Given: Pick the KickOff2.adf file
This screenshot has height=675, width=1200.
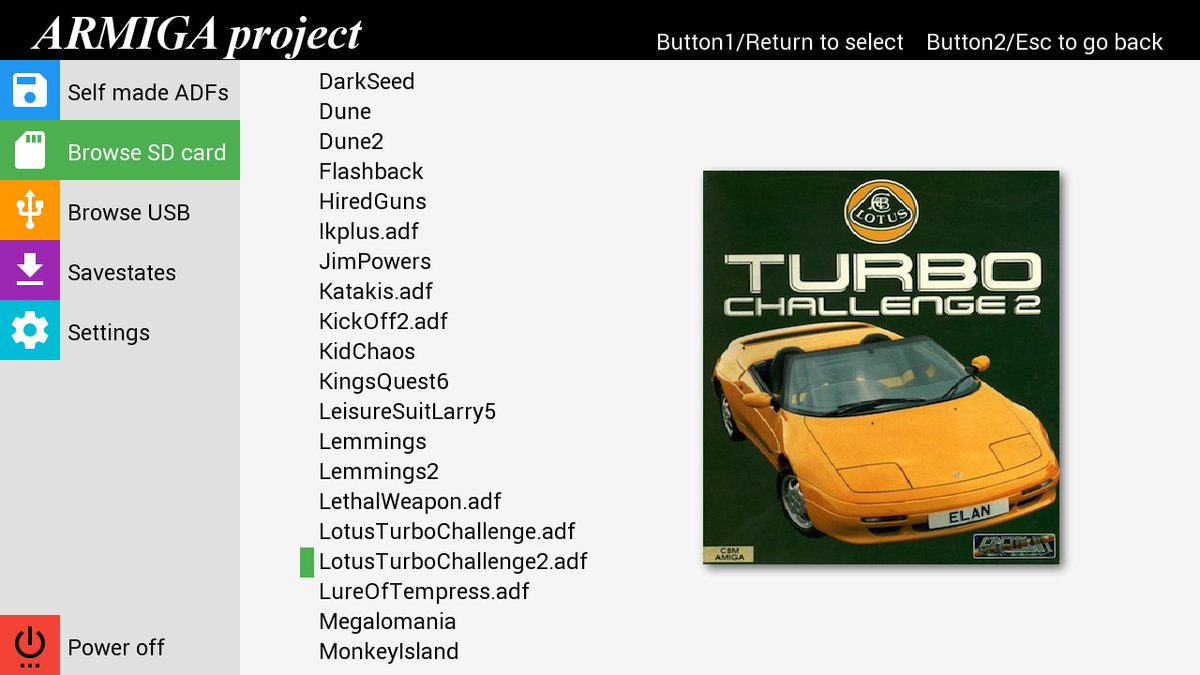Looking at the screenshot, I should (x=384, y=321).
